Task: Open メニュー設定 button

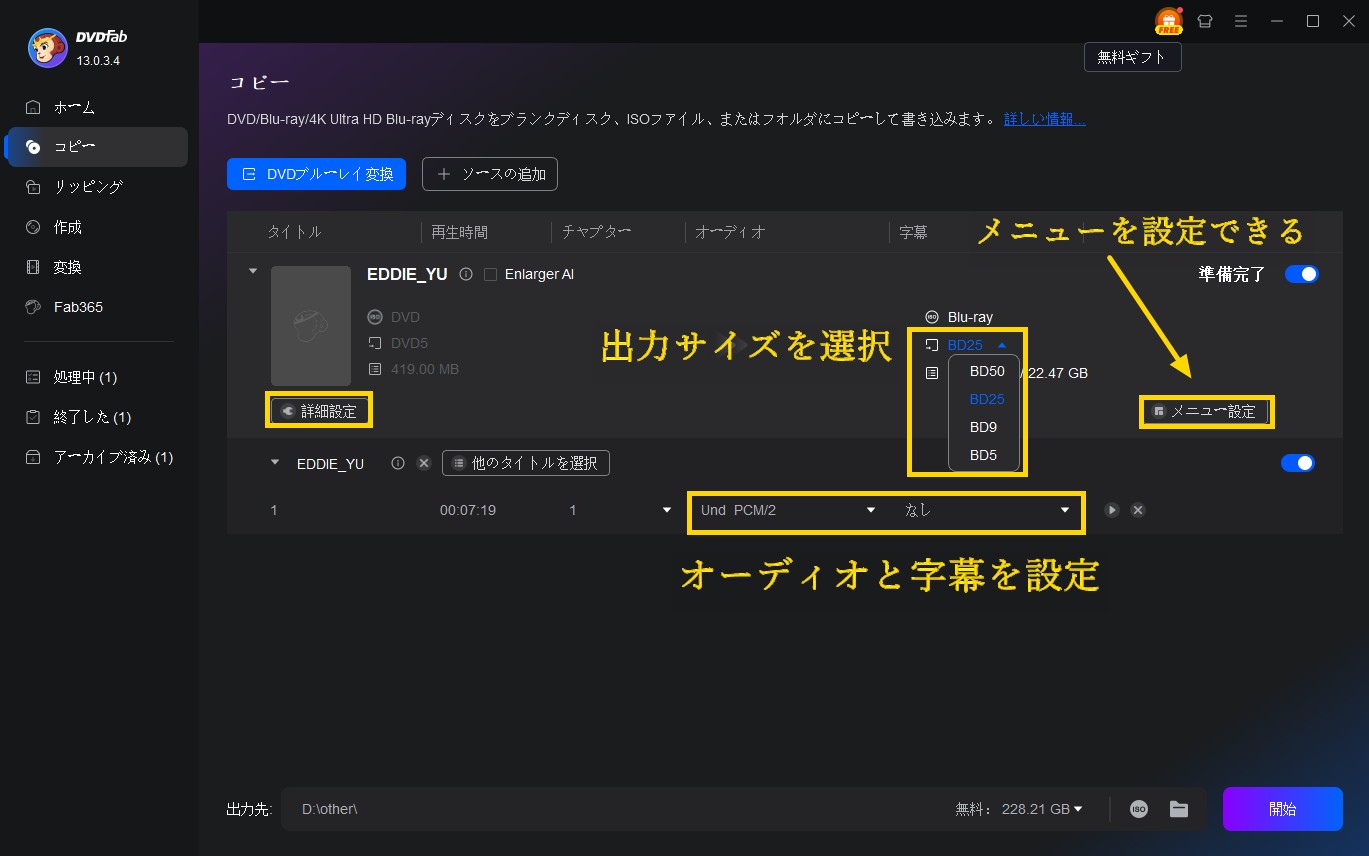Action: click(1205, 411)
